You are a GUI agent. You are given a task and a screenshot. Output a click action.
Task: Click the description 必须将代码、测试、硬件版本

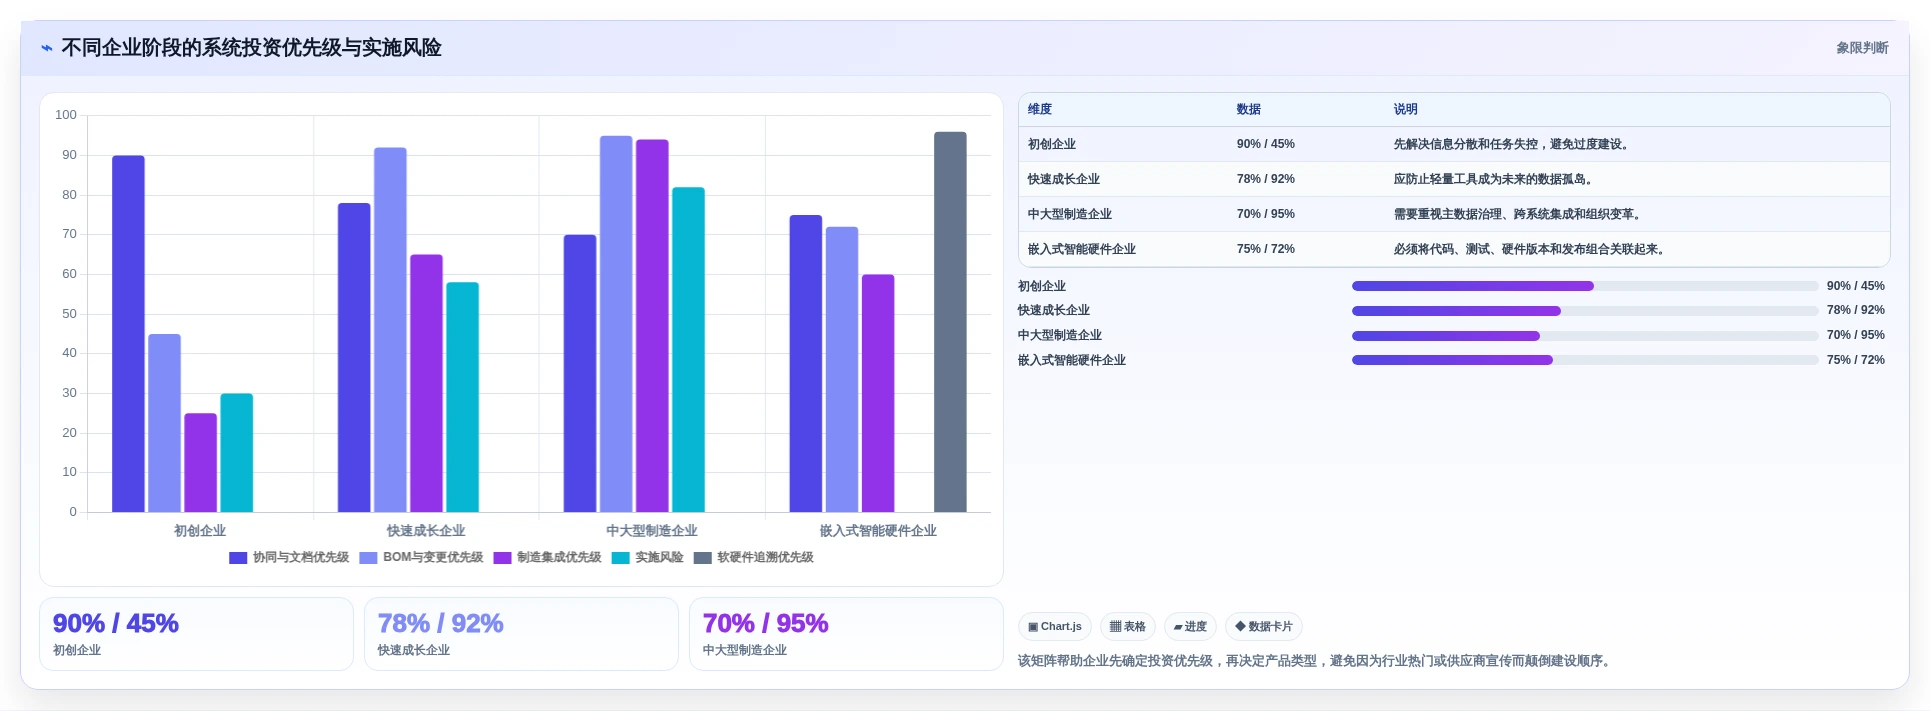[x=1531, y=249]
